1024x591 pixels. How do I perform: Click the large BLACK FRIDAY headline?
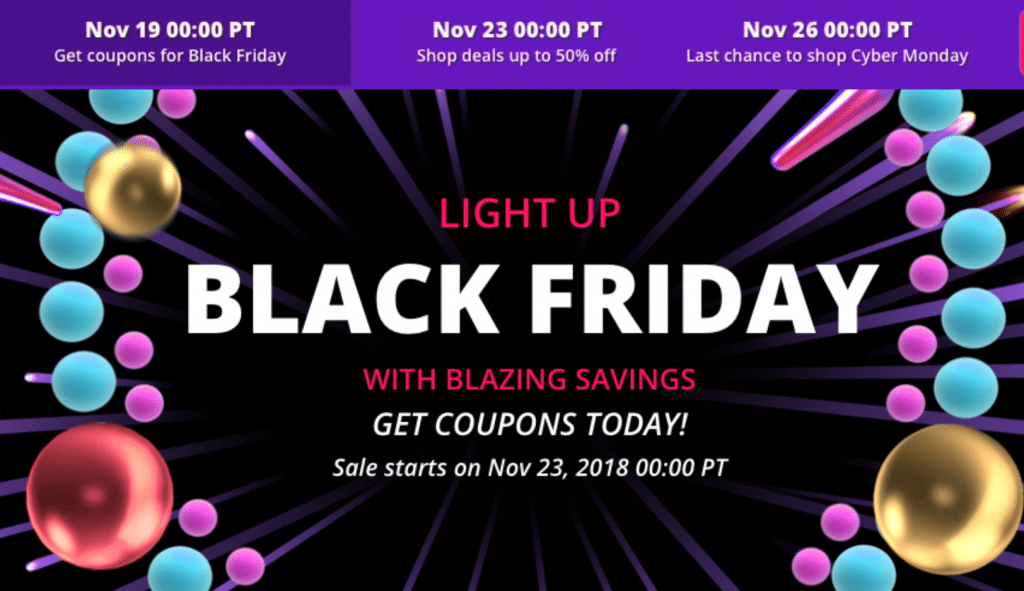pos(531,300)
